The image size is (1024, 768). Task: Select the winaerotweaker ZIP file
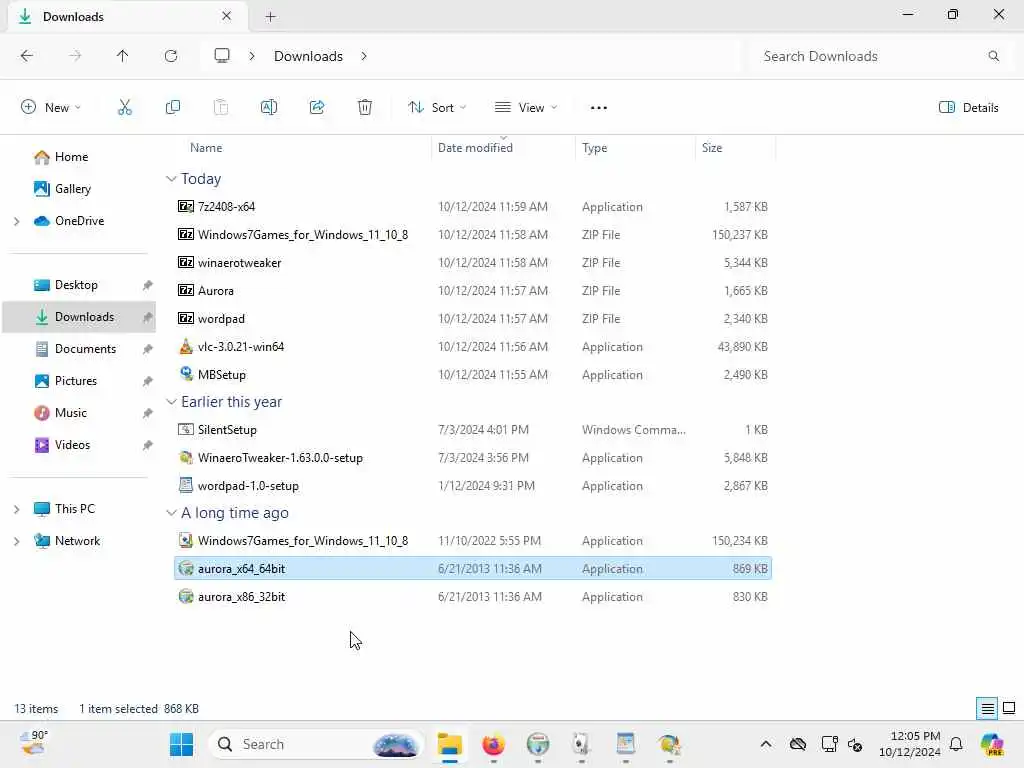(x=472, y=263)
